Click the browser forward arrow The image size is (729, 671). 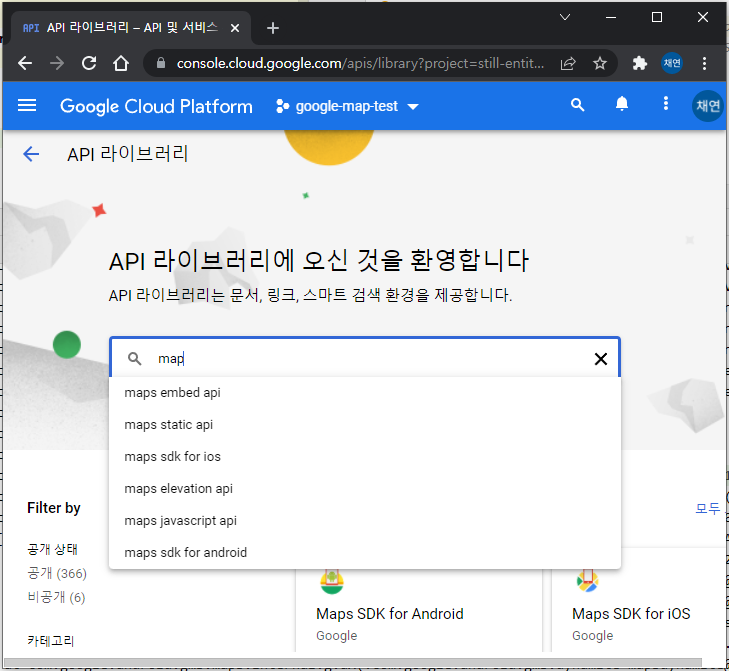(x=57, y=63)
